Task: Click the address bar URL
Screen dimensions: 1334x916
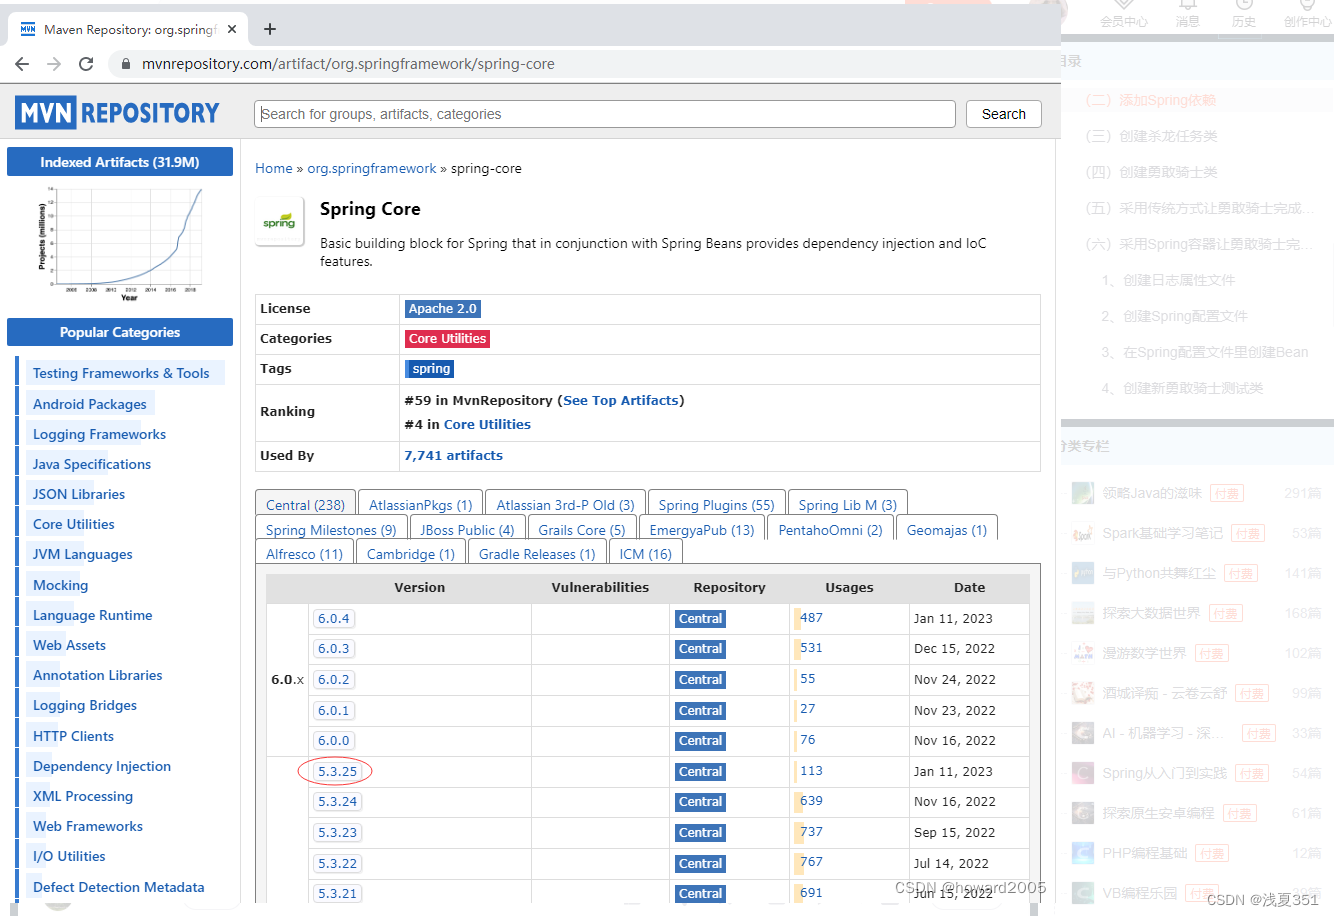Action: [x=348, y=64]
